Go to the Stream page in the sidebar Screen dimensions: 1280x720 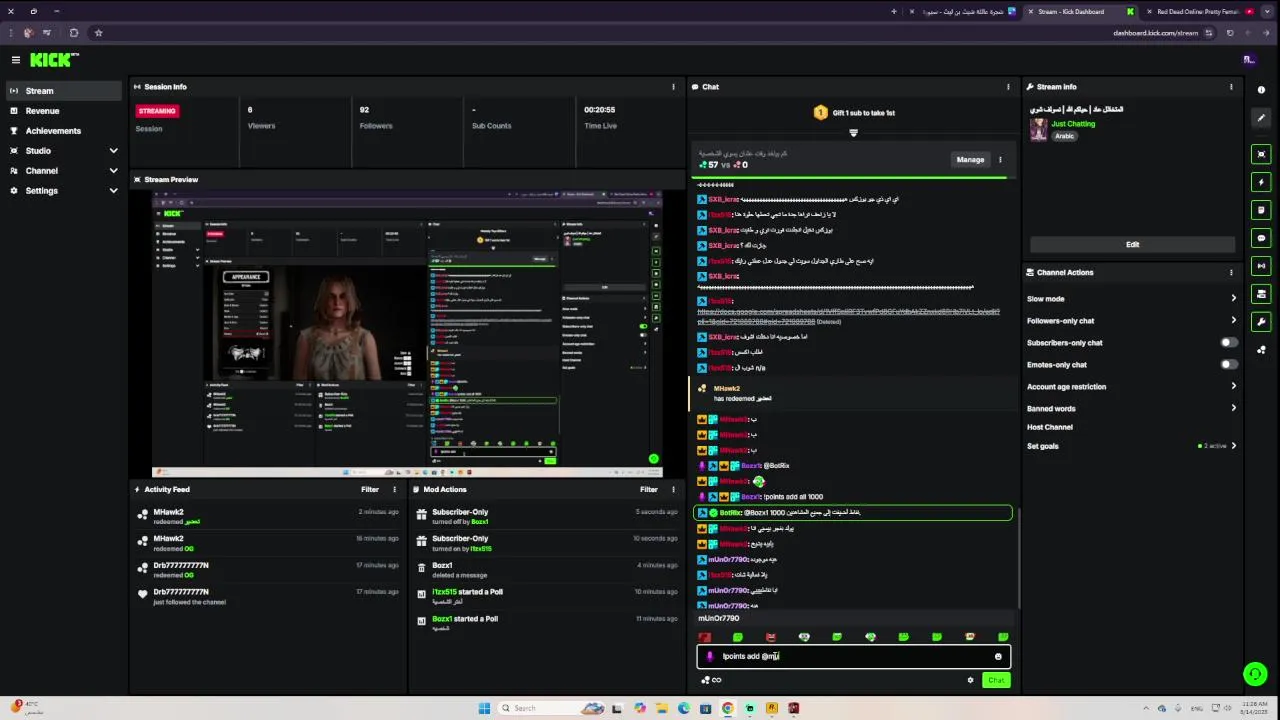[64, 91]
